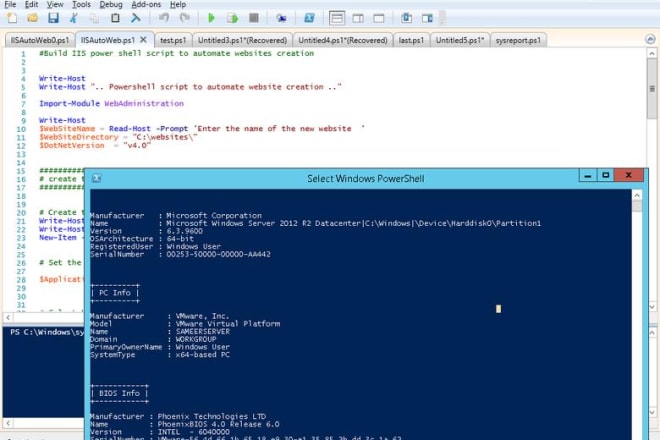This screenshot has width=660, height=440.
Task: Show script pane on the right layout icon
Action: tap(358, 18)
